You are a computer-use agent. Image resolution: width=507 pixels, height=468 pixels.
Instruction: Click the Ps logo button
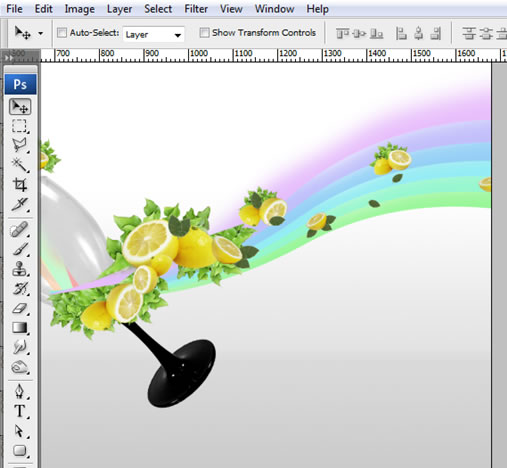pos(20,84)
